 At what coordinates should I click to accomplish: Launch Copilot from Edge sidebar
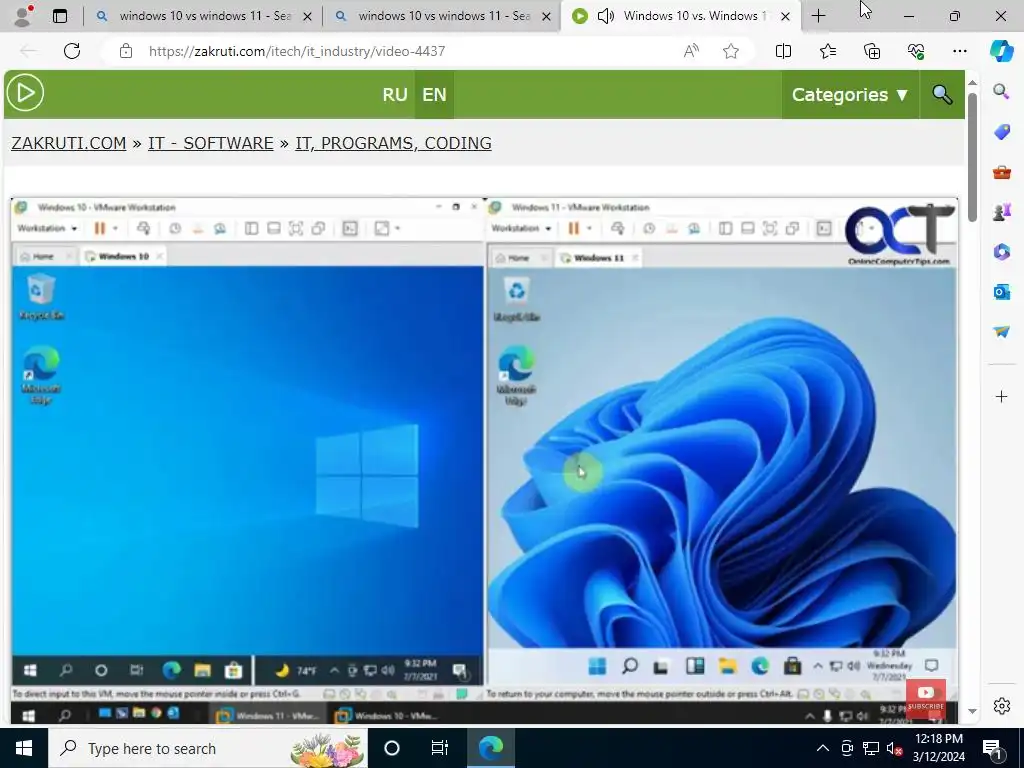1001,51
